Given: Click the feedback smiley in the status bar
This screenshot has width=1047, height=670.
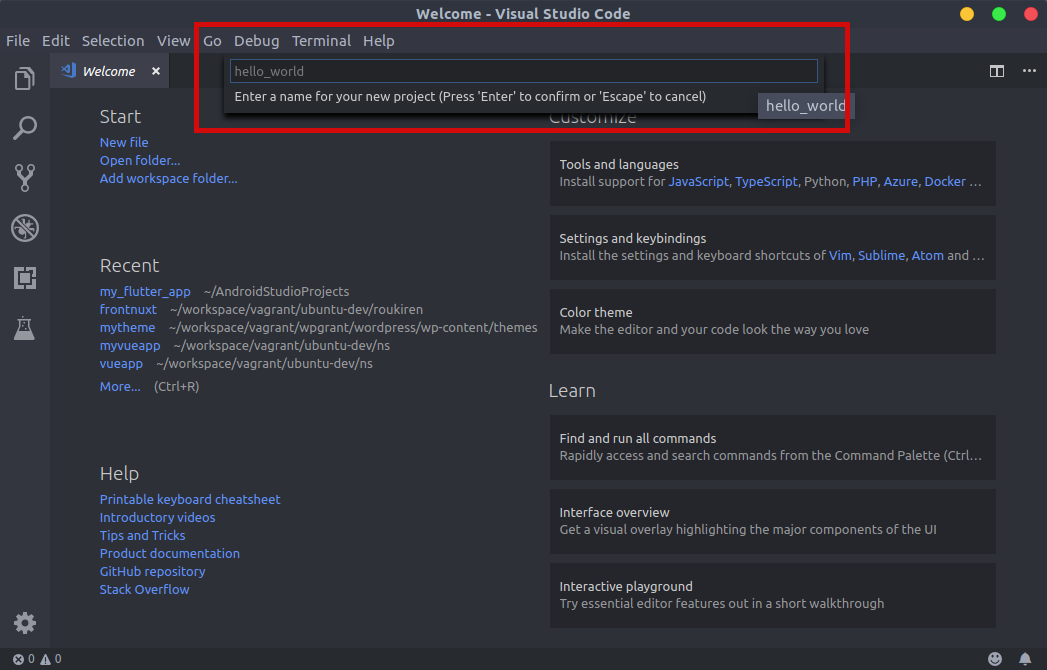Looking at the screenshot, I should point(995,658).
